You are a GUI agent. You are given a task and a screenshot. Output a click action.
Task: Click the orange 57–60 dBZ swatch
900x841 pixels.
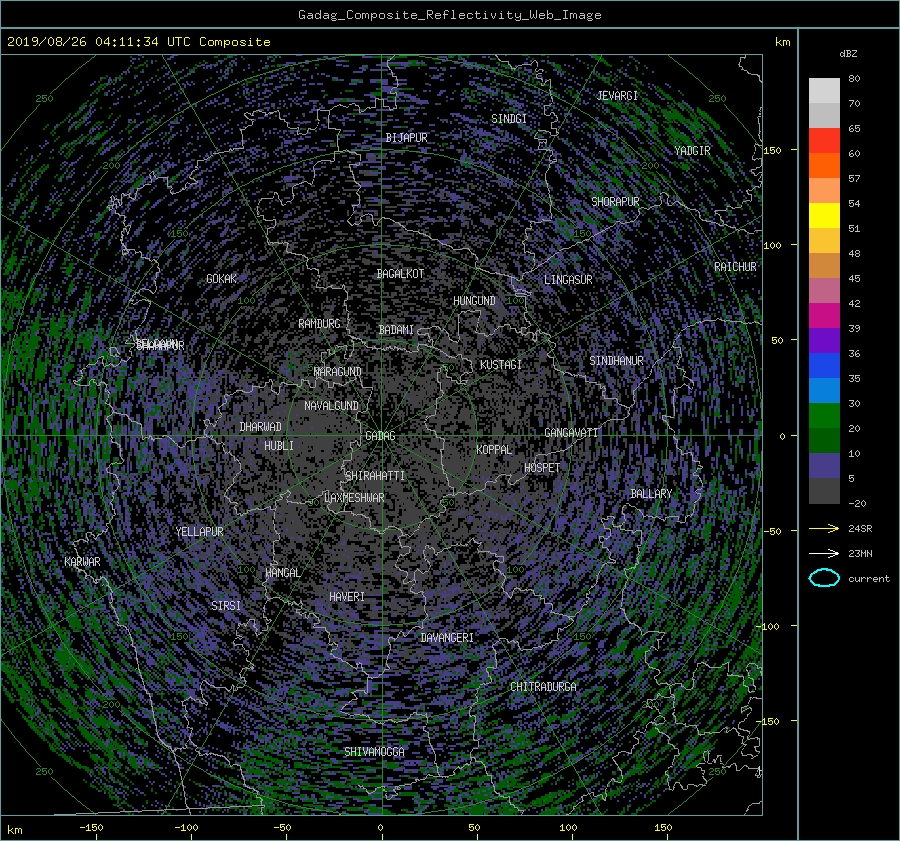click(824, 166)
